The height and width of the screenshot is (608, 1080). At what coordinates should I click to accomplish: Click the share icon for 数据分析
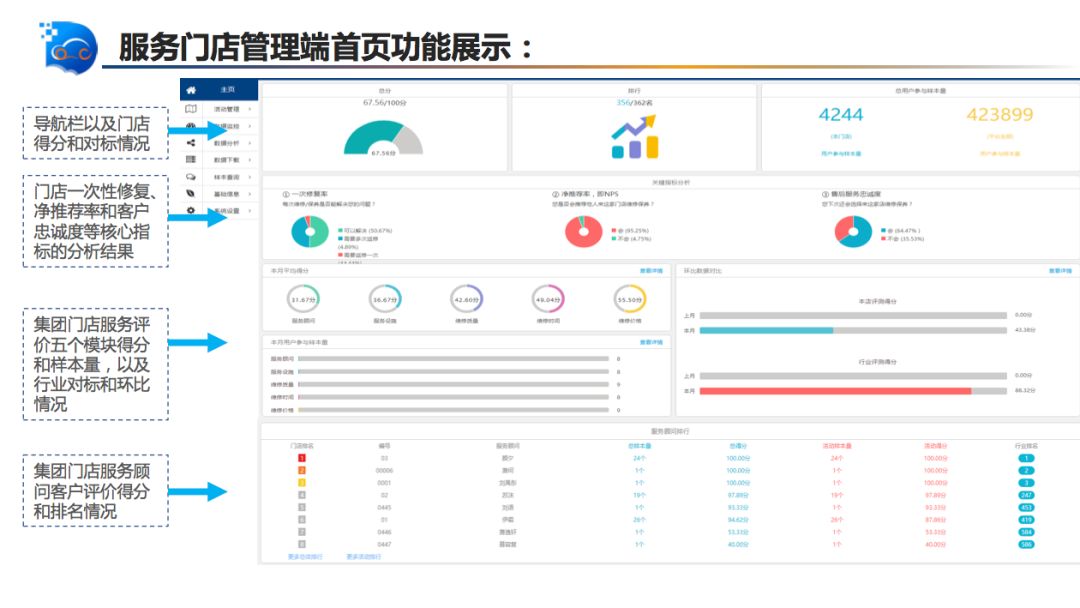point(191,143)
